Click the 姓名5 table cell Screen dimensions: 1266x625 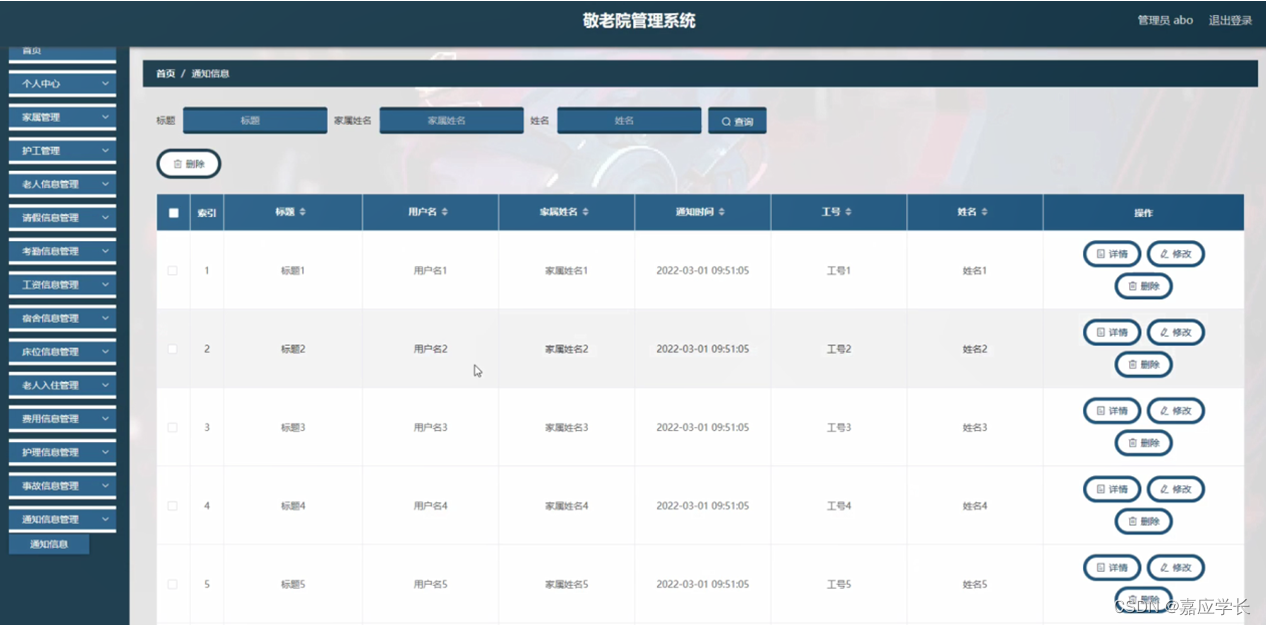pos(975,584)
